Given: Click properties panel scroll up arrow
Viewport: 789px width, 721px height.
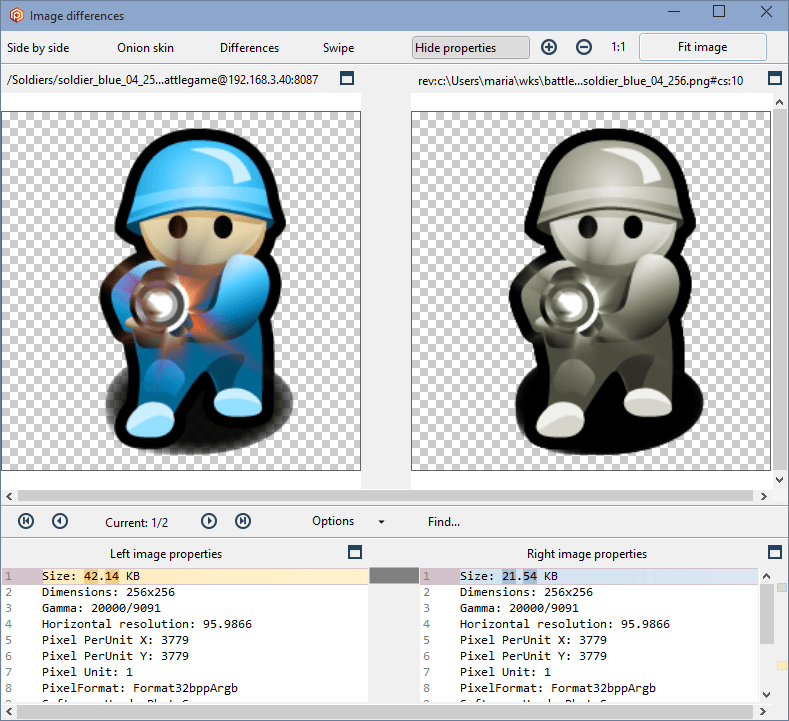Looking at the screenshot, I should (x=766, y=576).
